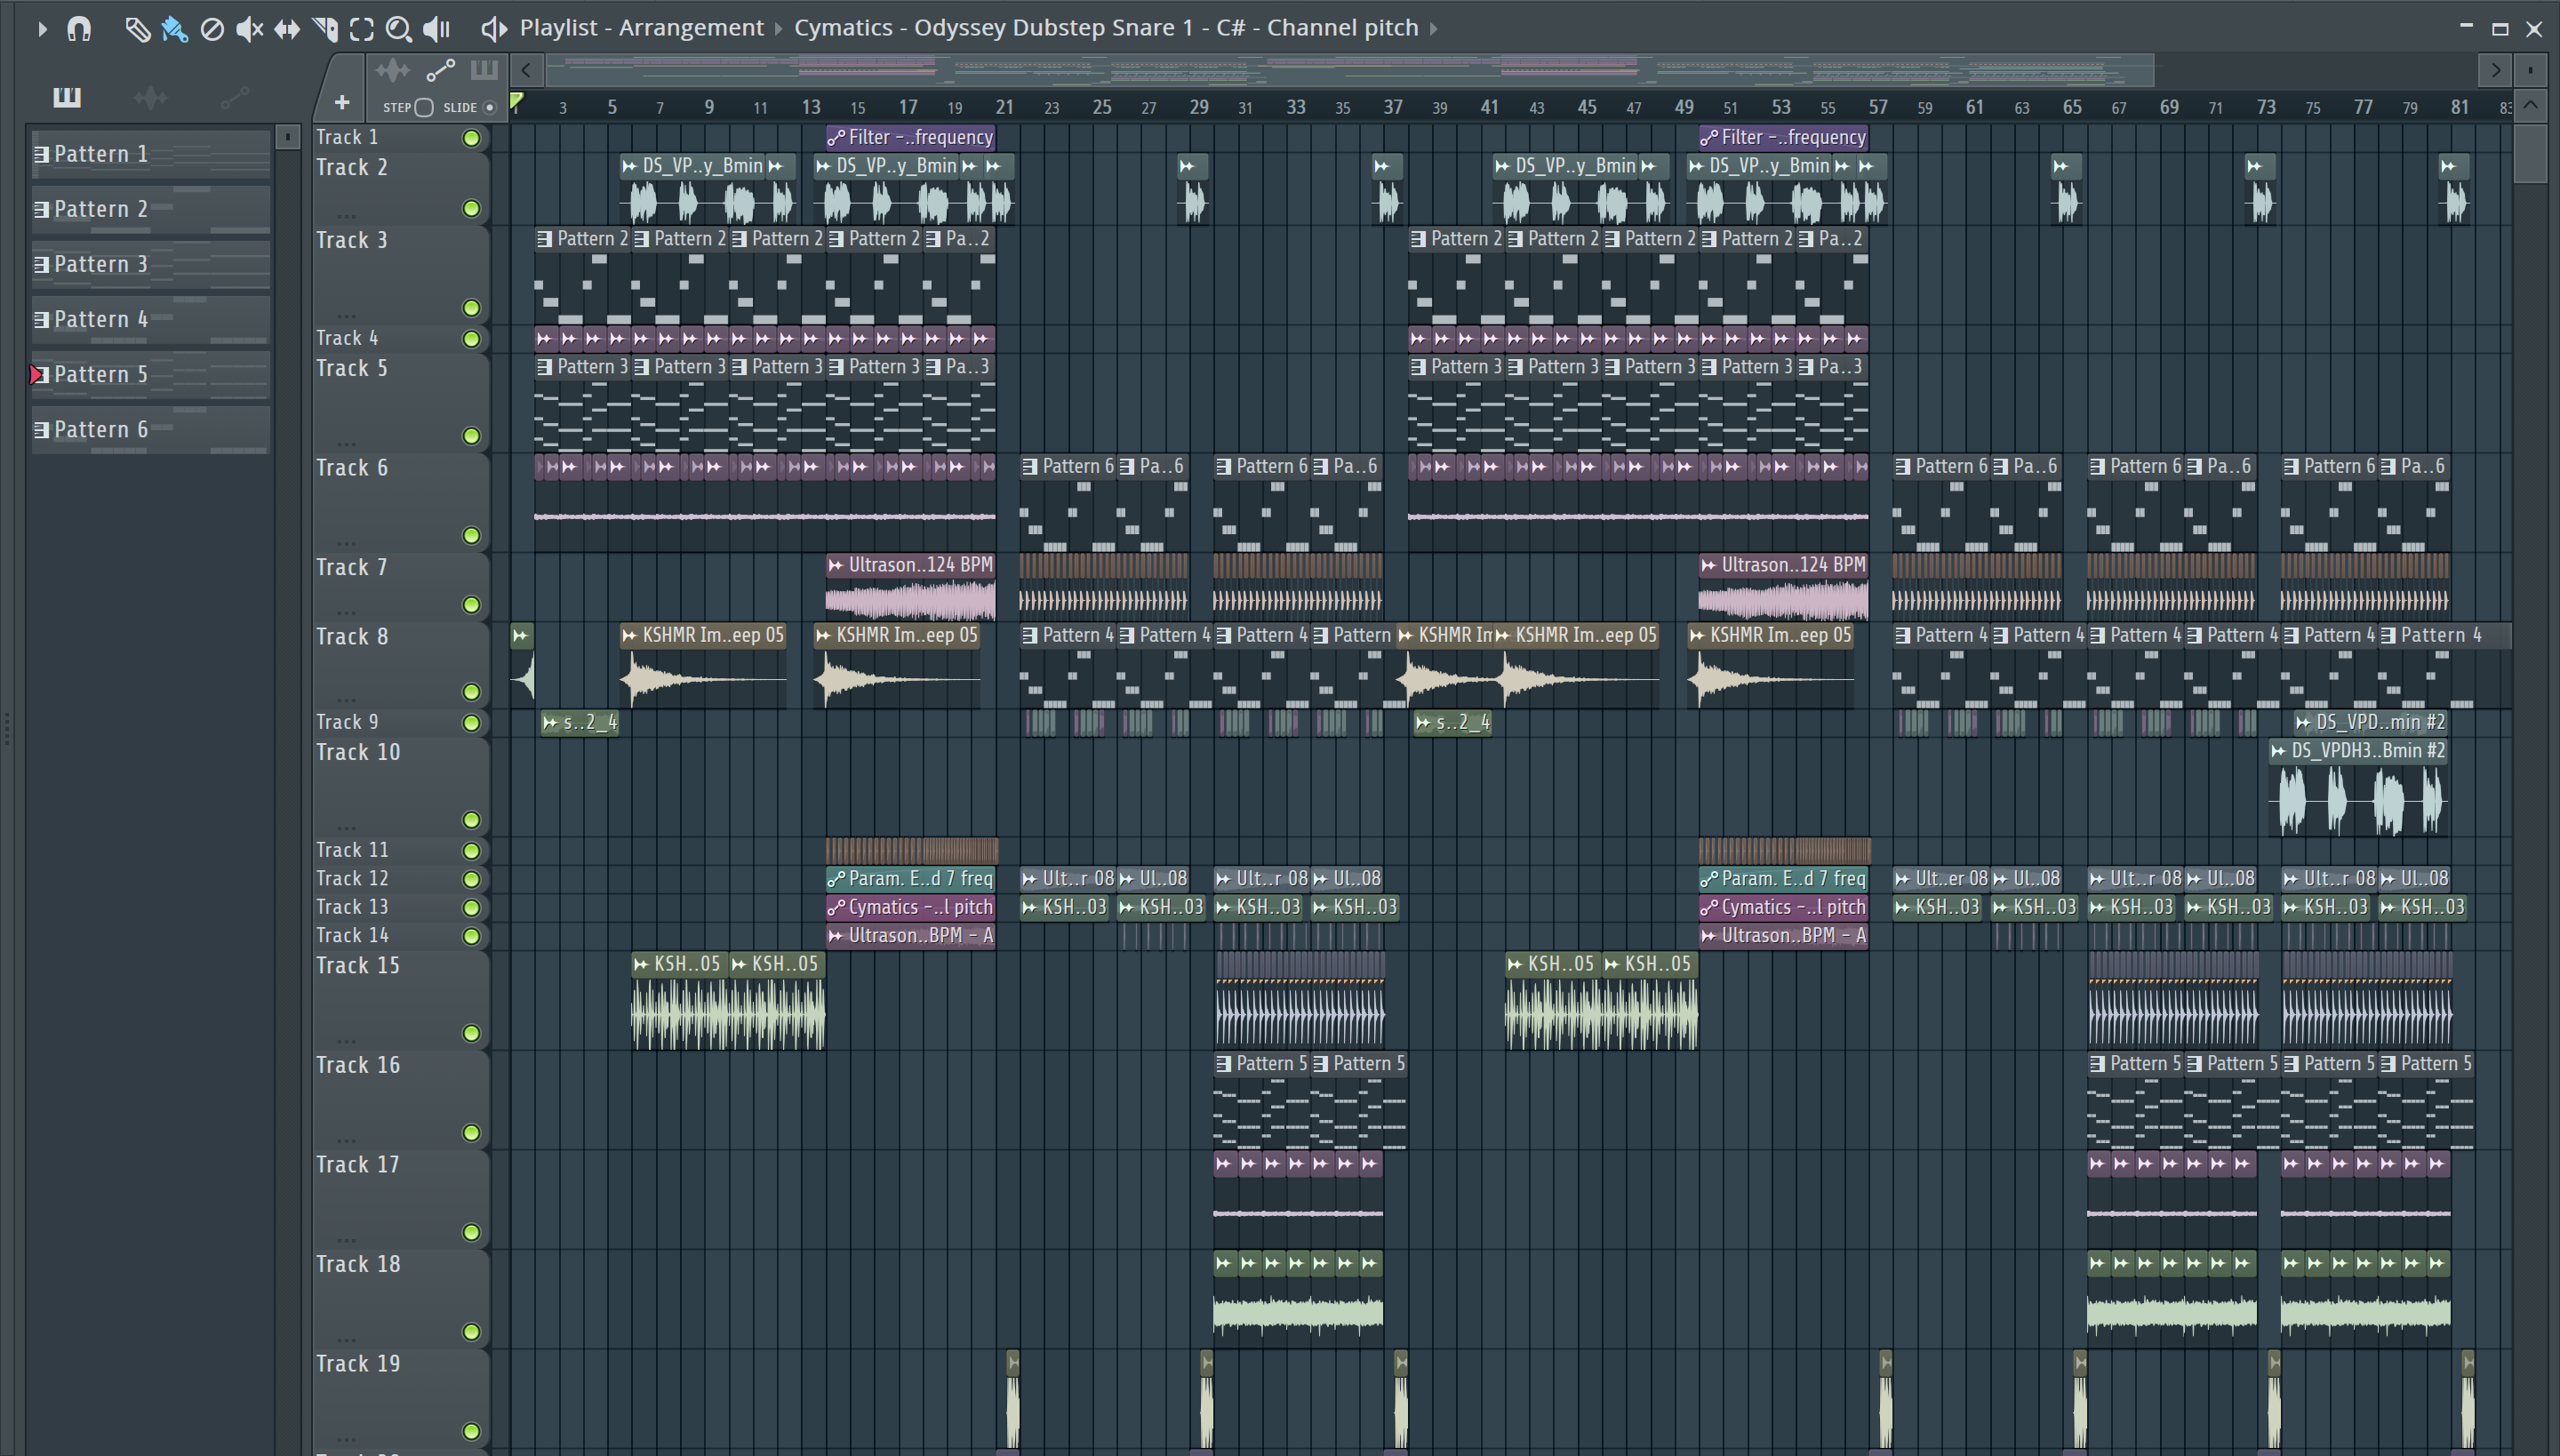Mute Track 2 green light
The height and width of the screenshot is (1456, 2560).
(x=471, y=208)
